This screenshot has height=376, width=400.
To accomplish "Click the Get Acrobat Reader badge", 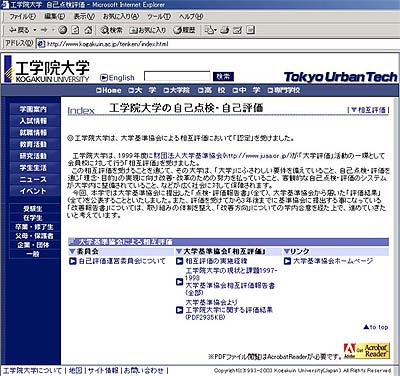I will point(367,351).
